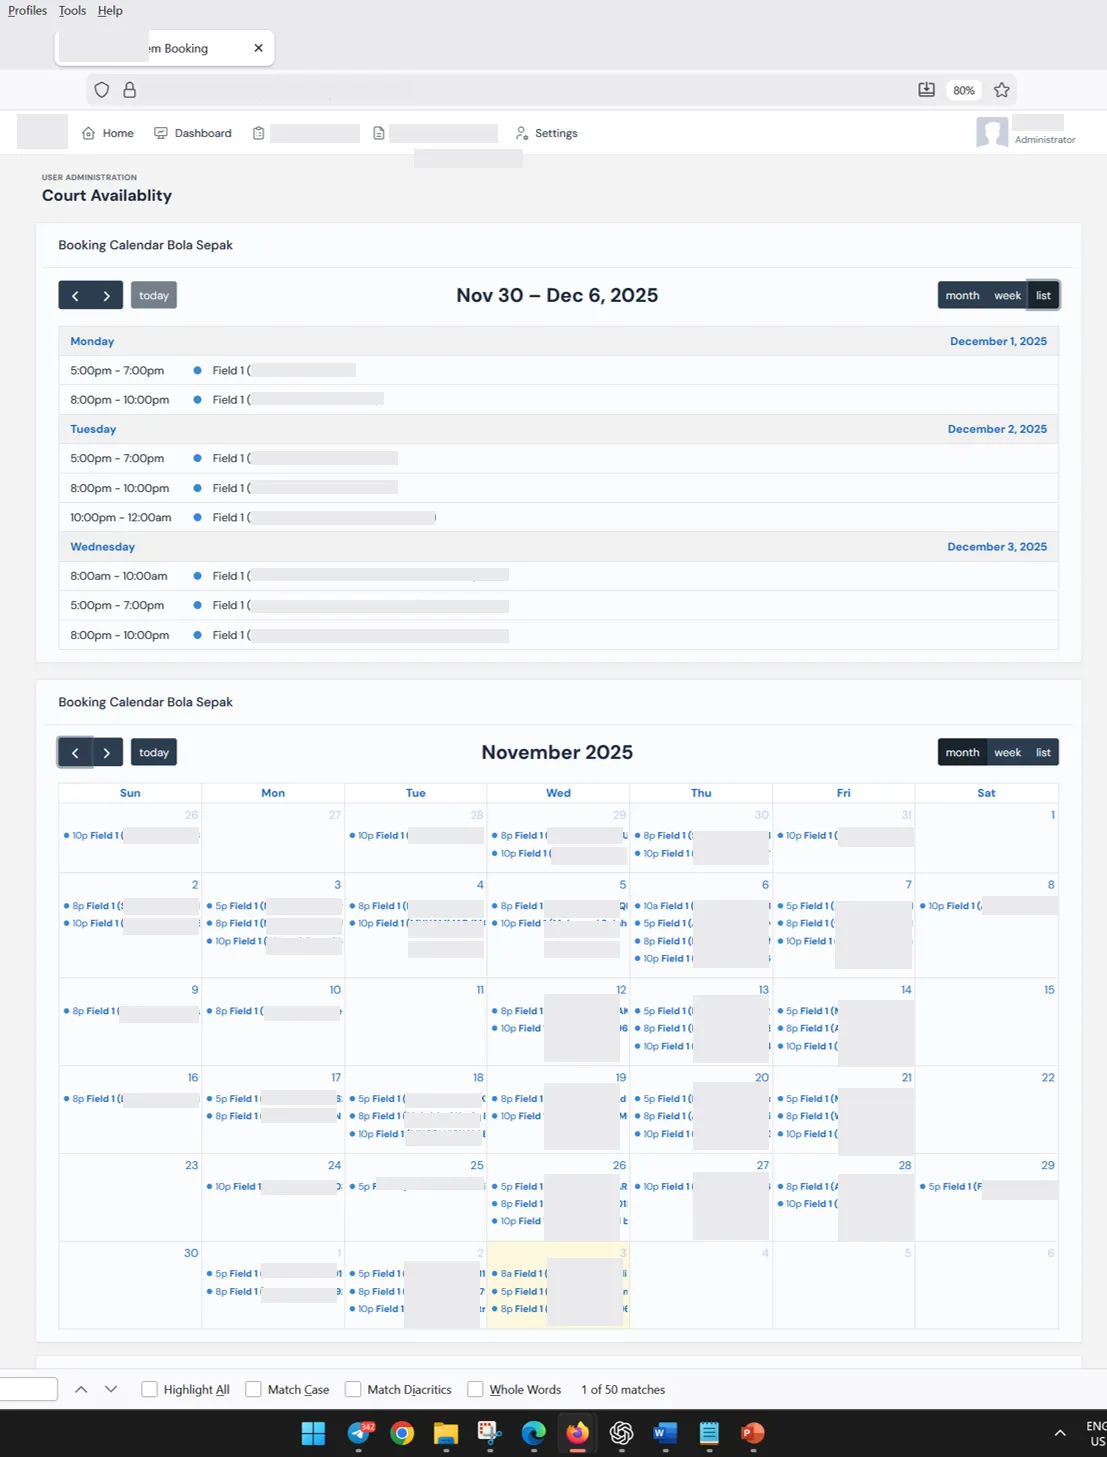This screenshot has height=1457, width=1107.
Task: Bookmark this page with the star icon
Action: [1001, 90]
